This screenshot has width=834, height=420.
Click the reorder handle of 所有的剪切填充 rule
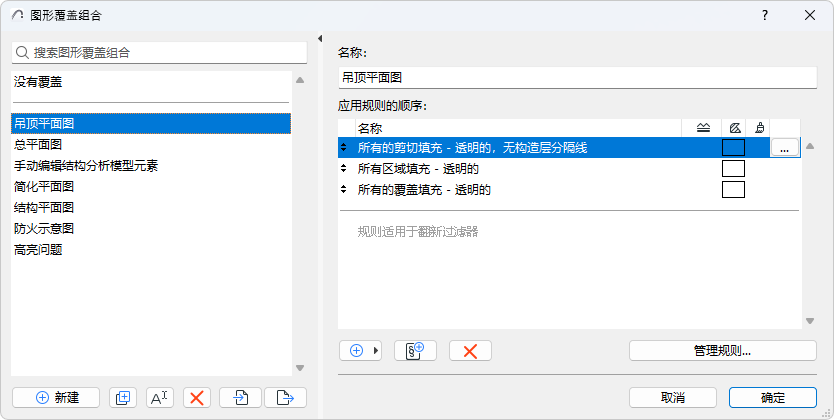344,147
